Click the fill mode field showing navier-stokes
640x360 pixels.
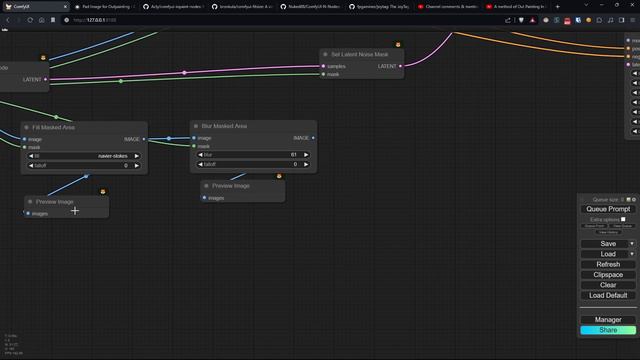[x=84, y=156]
